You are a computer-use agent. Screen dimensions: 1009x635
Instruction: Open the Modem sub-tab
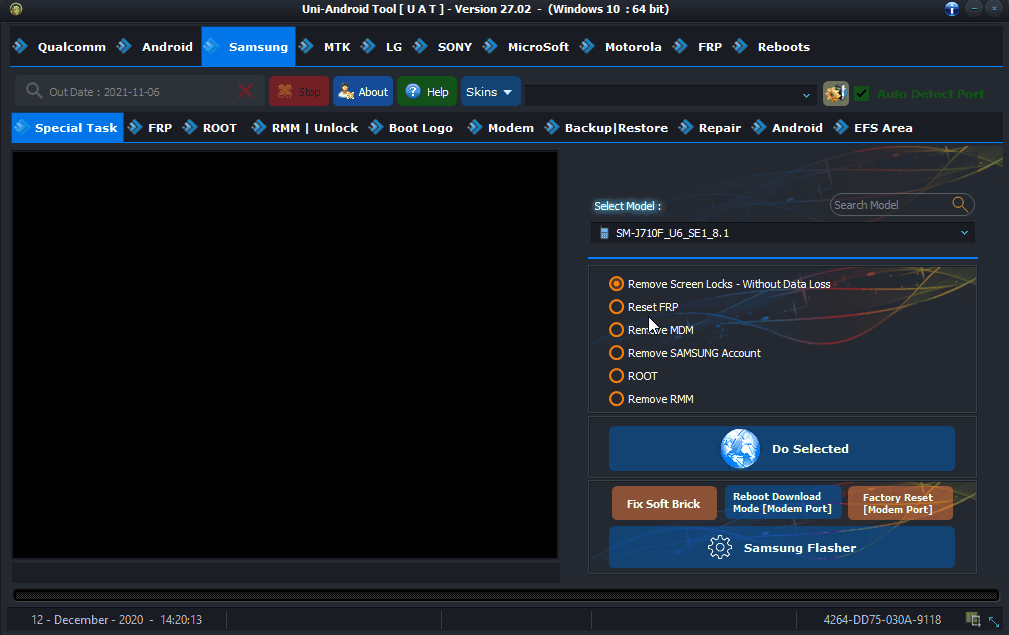[501, 127]
